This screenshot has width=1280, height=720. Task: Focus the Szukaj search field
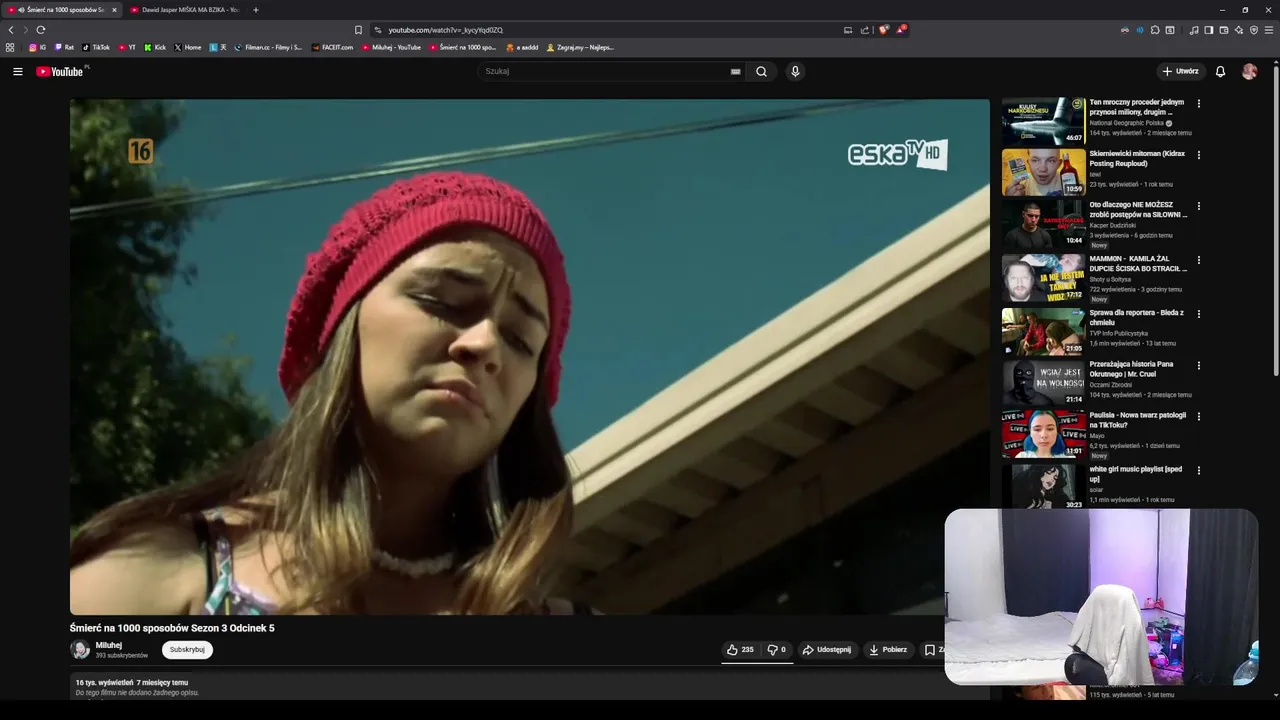606,71
